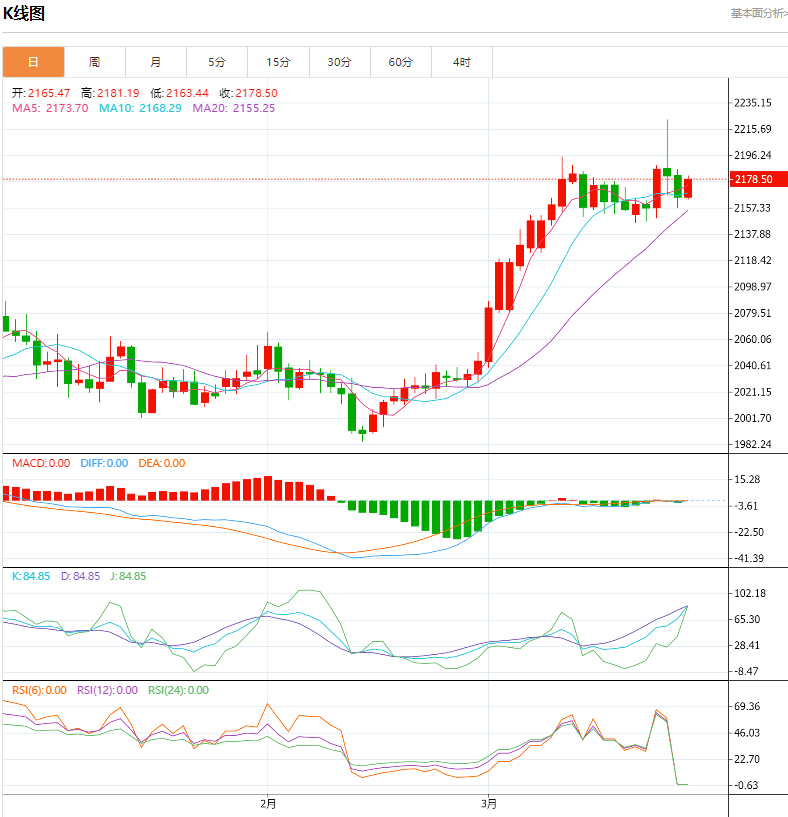Click the MA5 indicator value label
This screenshot has width=788, height=817.
coord(50,108)
